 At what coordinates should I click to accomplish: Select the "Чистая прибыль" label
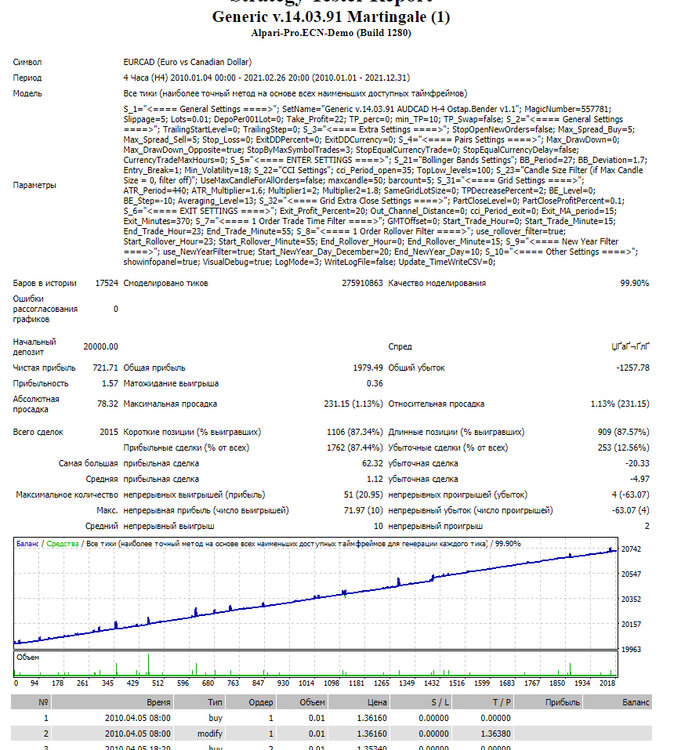point(44,368)
